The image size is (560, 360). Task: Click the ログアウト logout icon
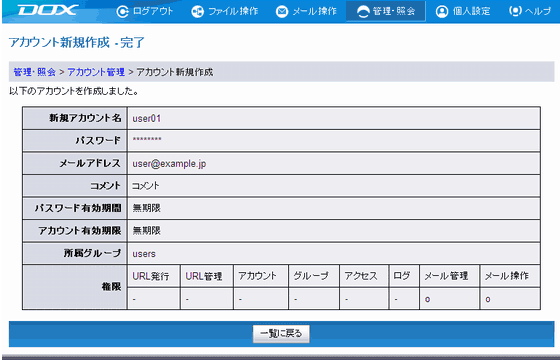point(122,11)
